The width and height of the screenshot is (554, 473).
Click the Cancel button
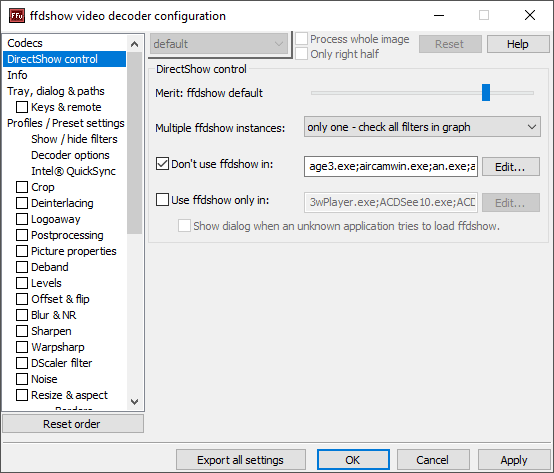(433, 460)
